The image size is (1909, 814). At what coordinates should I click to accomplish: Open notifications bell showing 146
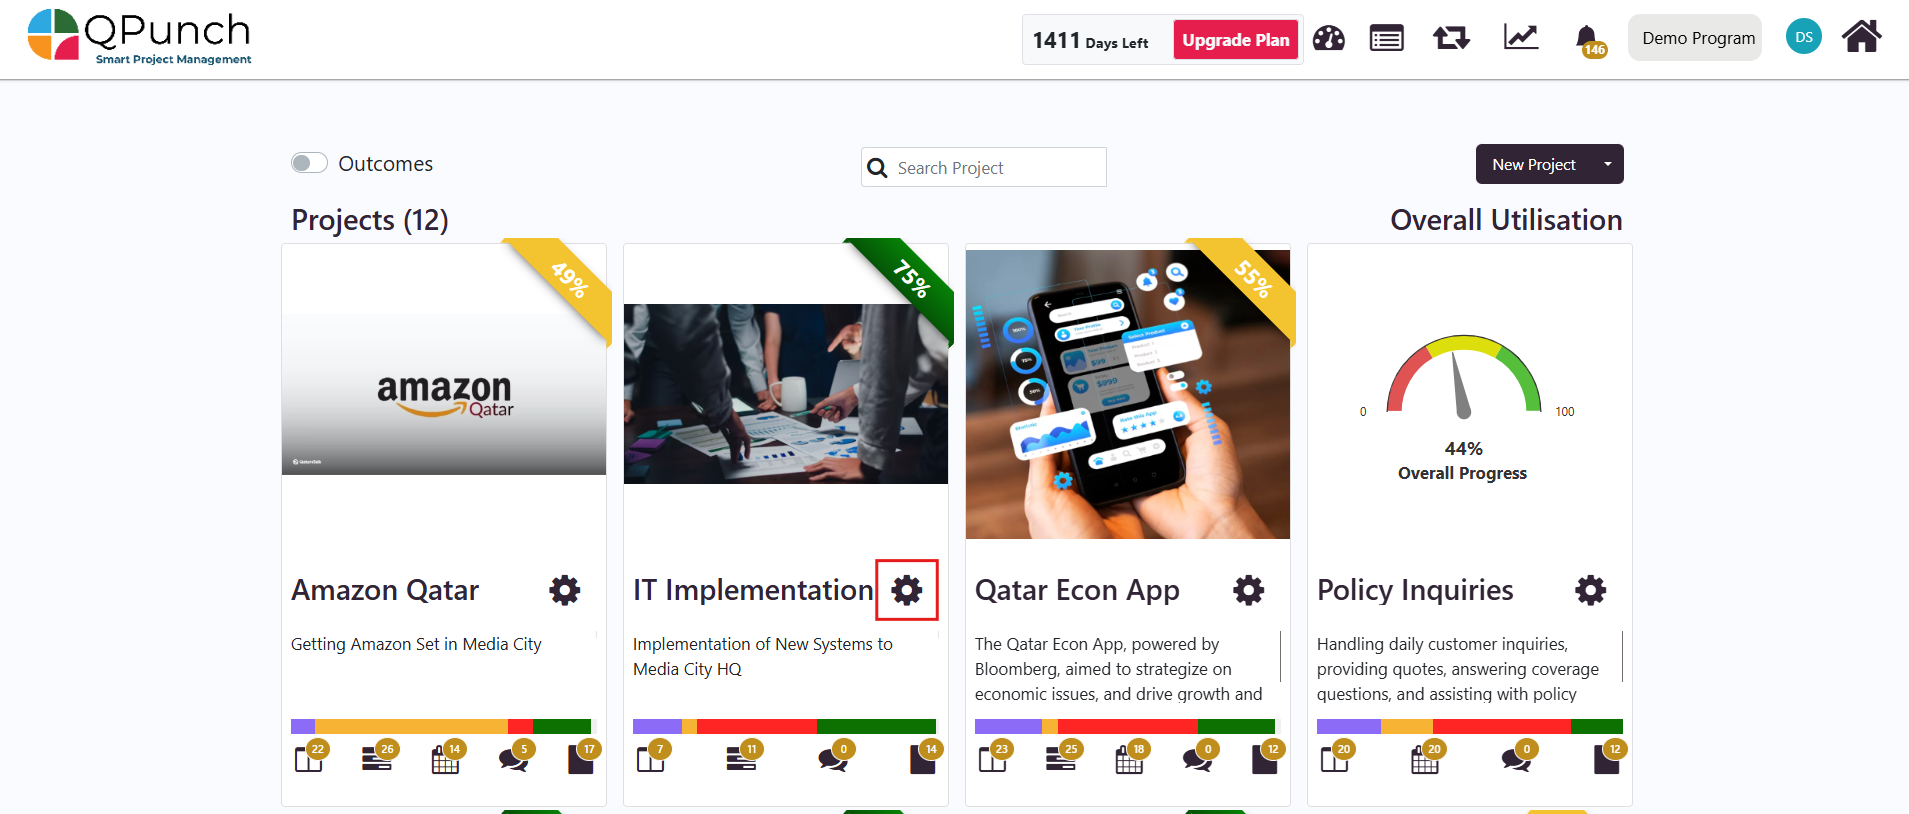click(1589, 41)
